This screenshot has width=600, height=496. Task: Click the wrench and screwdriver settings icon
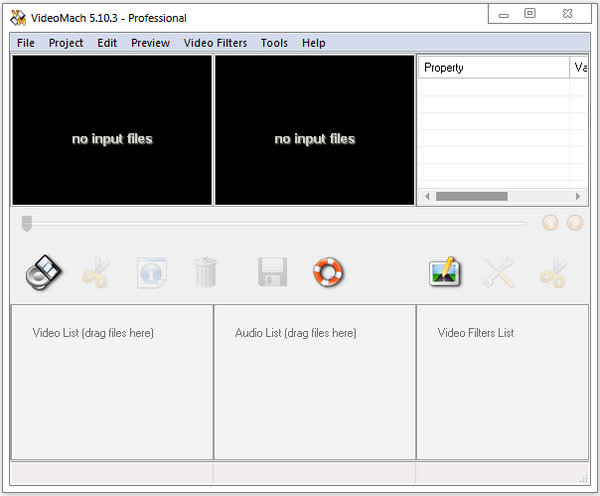498,272
